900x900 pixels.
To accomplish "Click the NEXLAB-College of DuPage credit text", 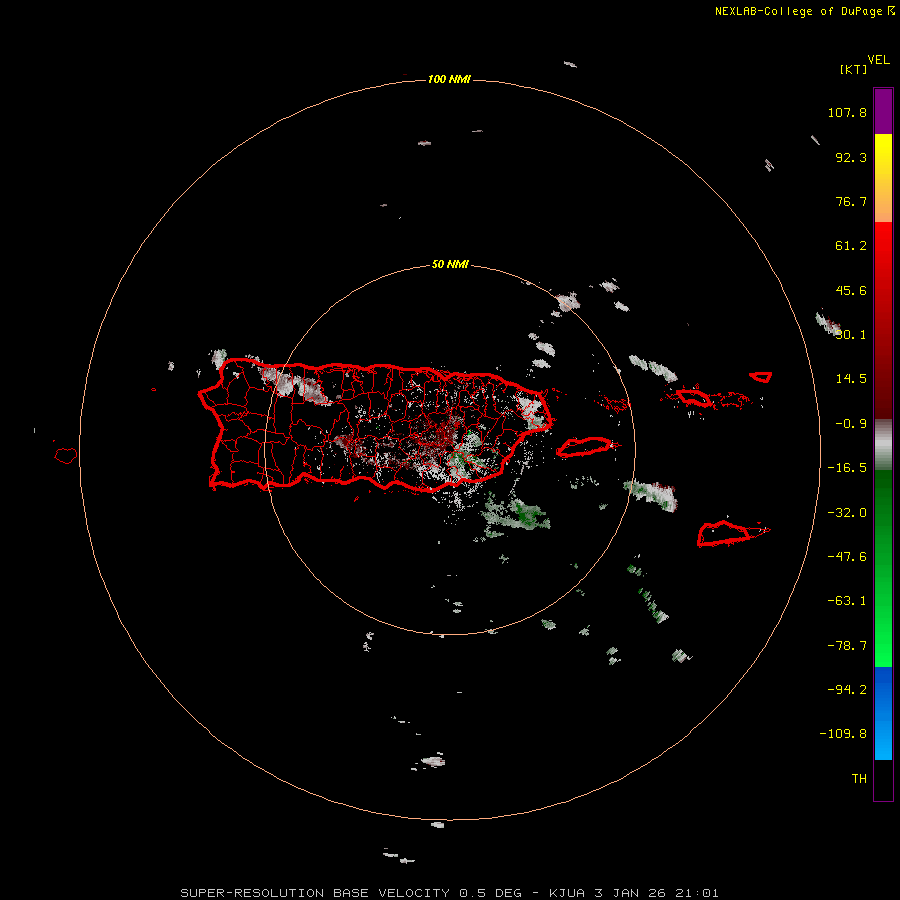I will 805,11.
